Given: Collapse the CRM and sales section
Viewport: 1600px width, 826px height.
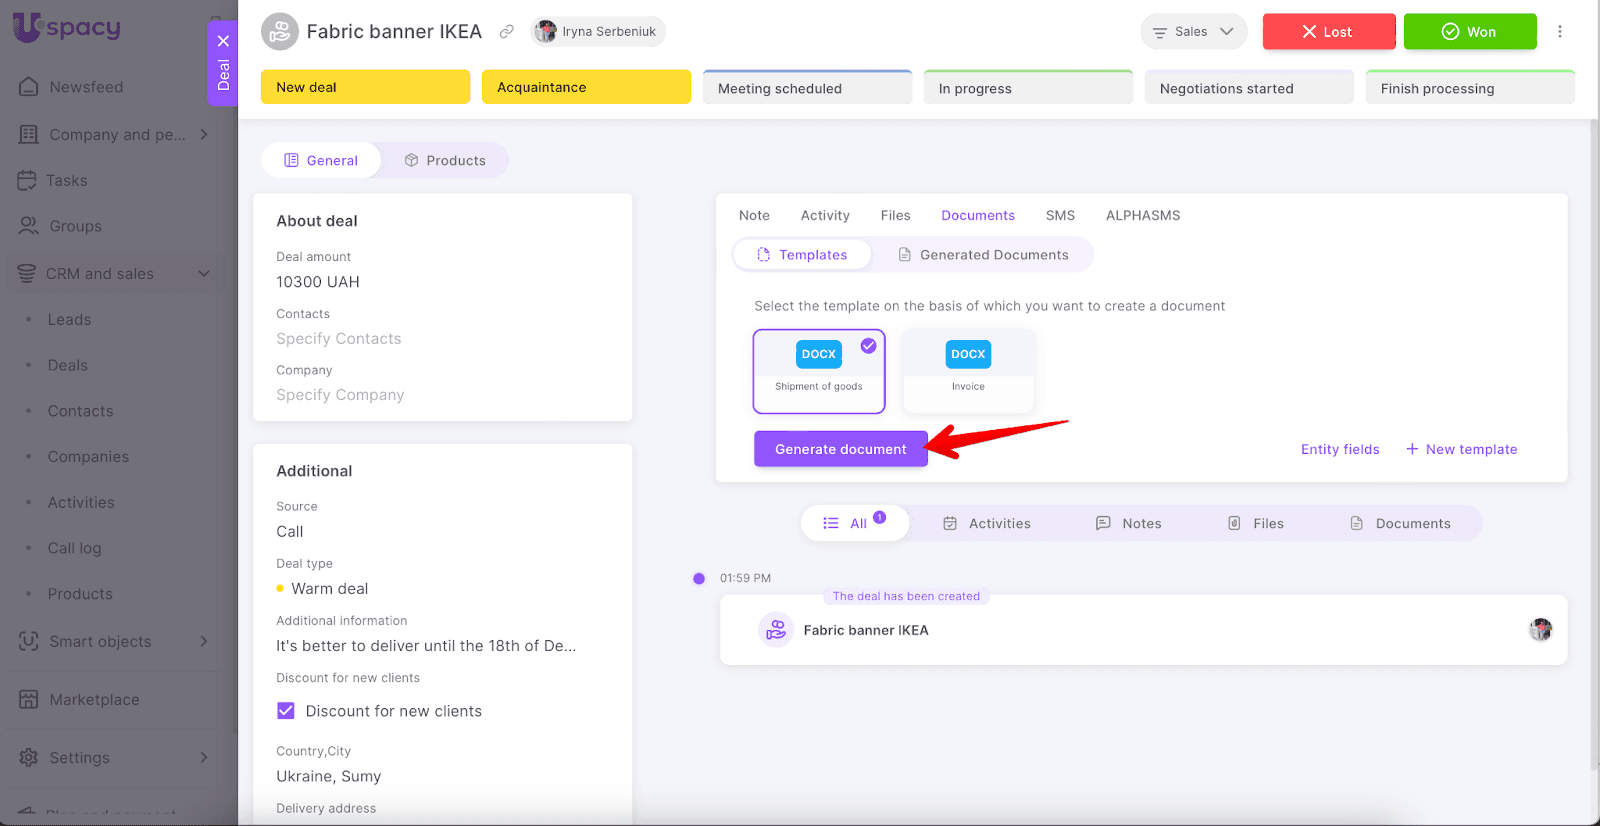Looking at the screenshot, I should tap(204, 274).
